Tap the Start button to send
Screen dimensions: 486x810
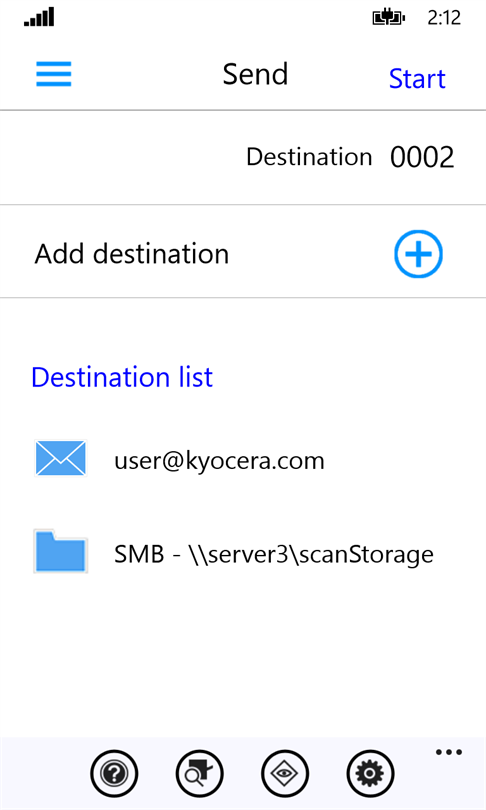pos(417,79)
